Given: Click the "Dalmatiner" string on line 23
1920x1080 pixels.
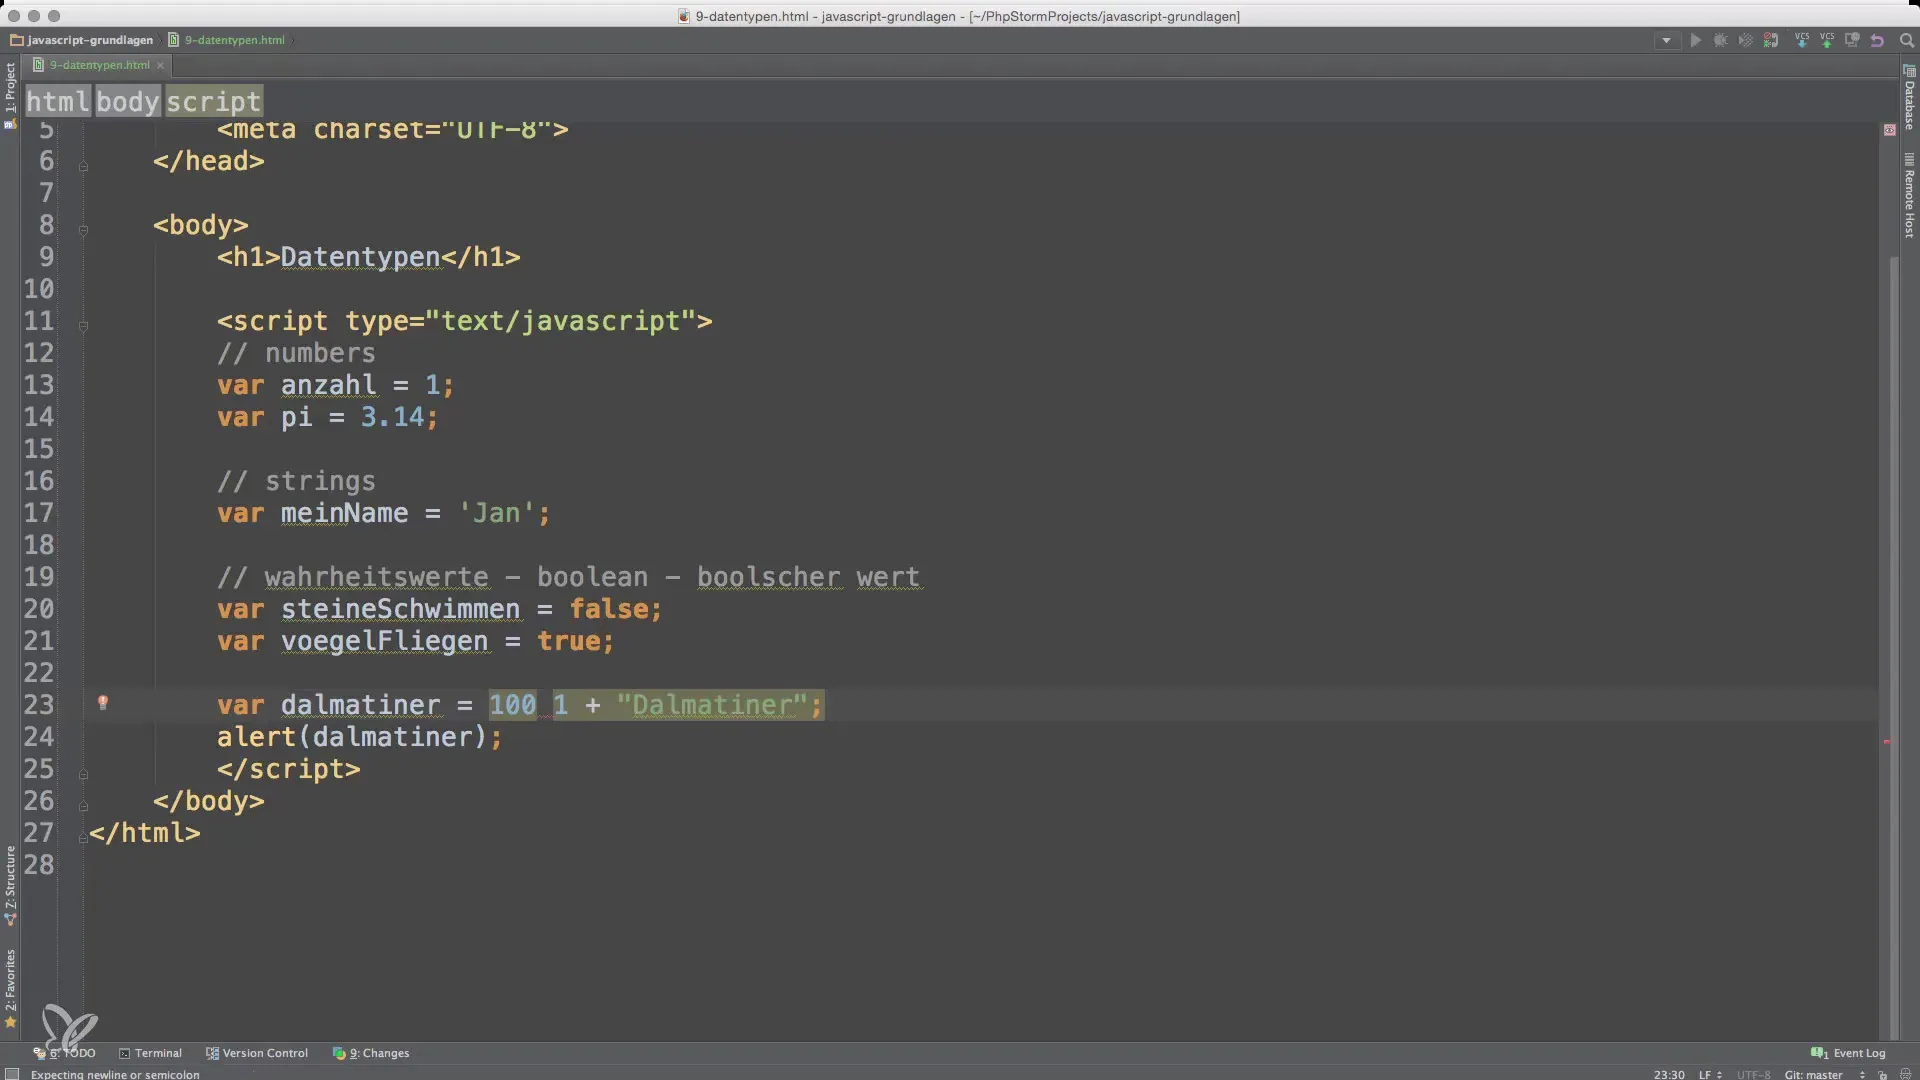Looking at the screenshot, I should click(712, 705).
